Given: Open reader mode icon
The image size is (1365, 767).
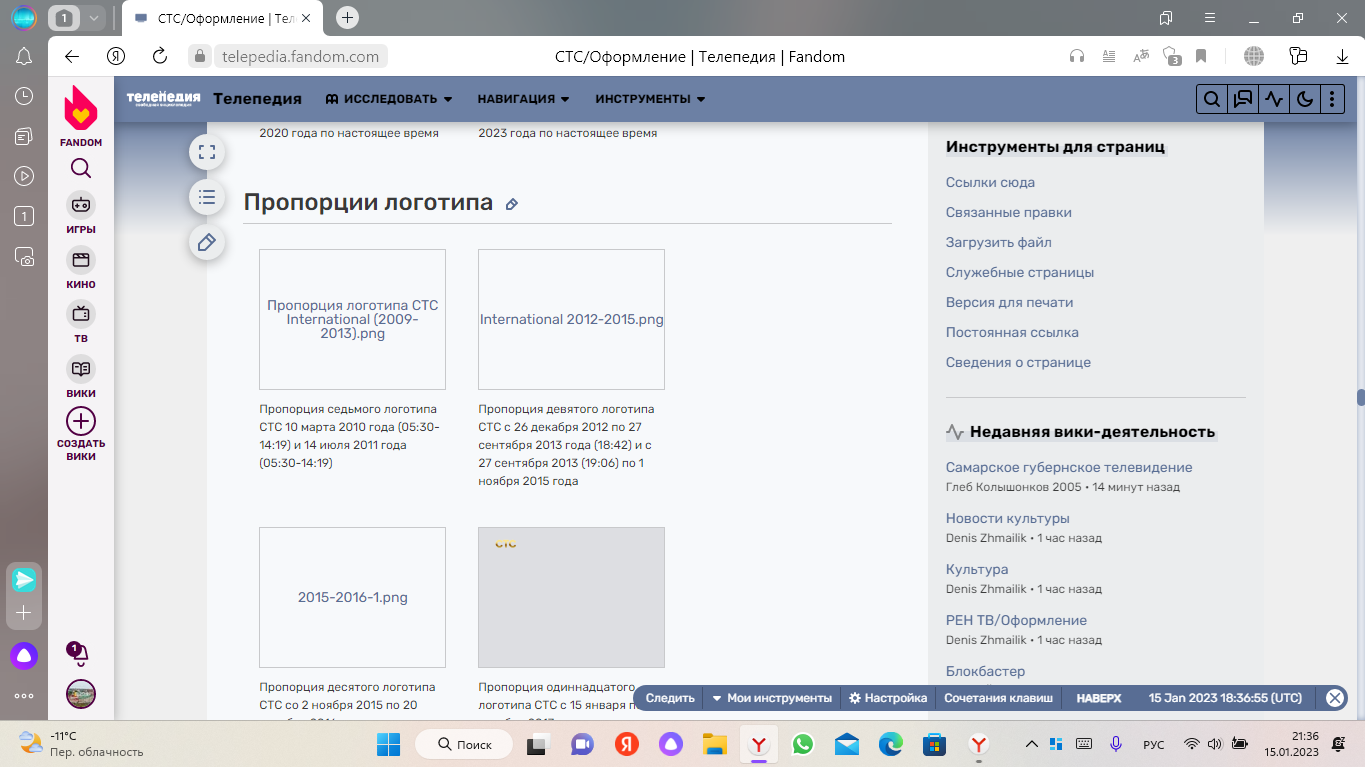Looking at the screenshot, I should coord(1108,56).
